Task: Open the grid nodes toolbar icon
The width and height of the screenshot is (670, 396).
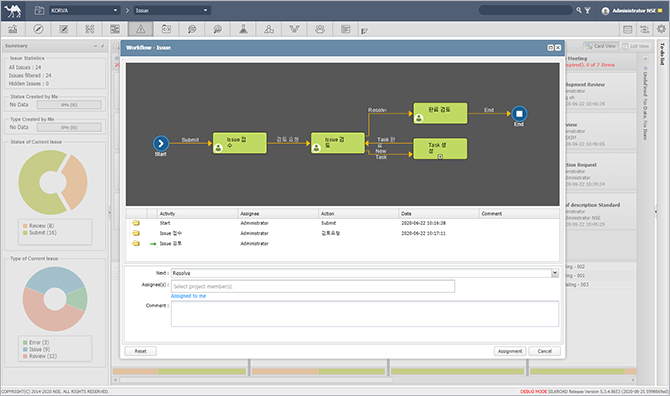Action: tap(90, 29)
